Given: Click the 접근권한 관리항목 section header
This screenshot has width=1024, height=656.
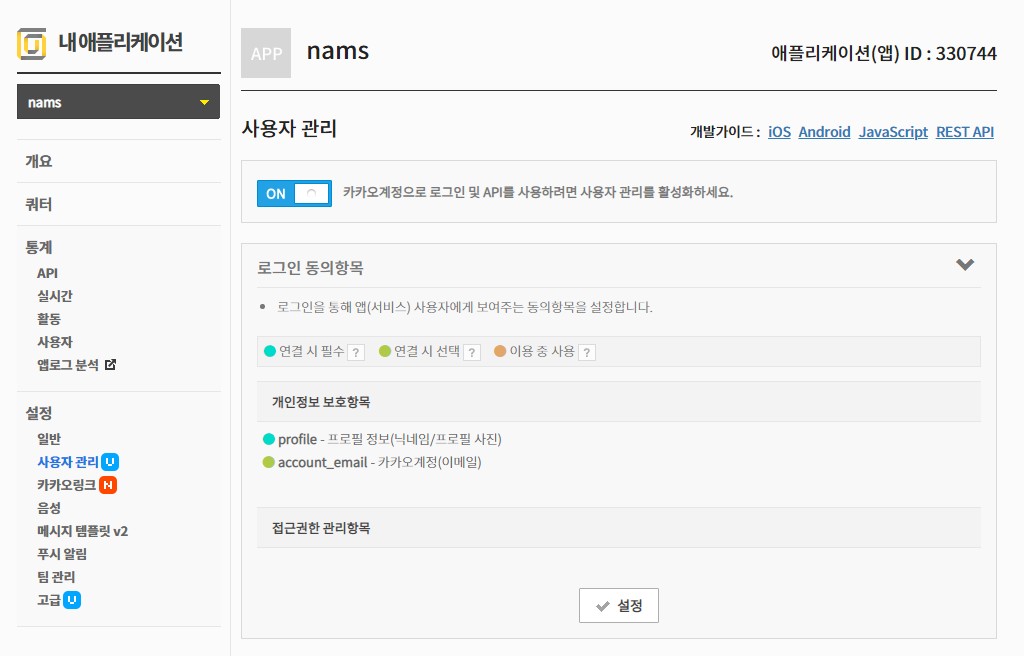Looking at the screenshot, I should point(618,527).
